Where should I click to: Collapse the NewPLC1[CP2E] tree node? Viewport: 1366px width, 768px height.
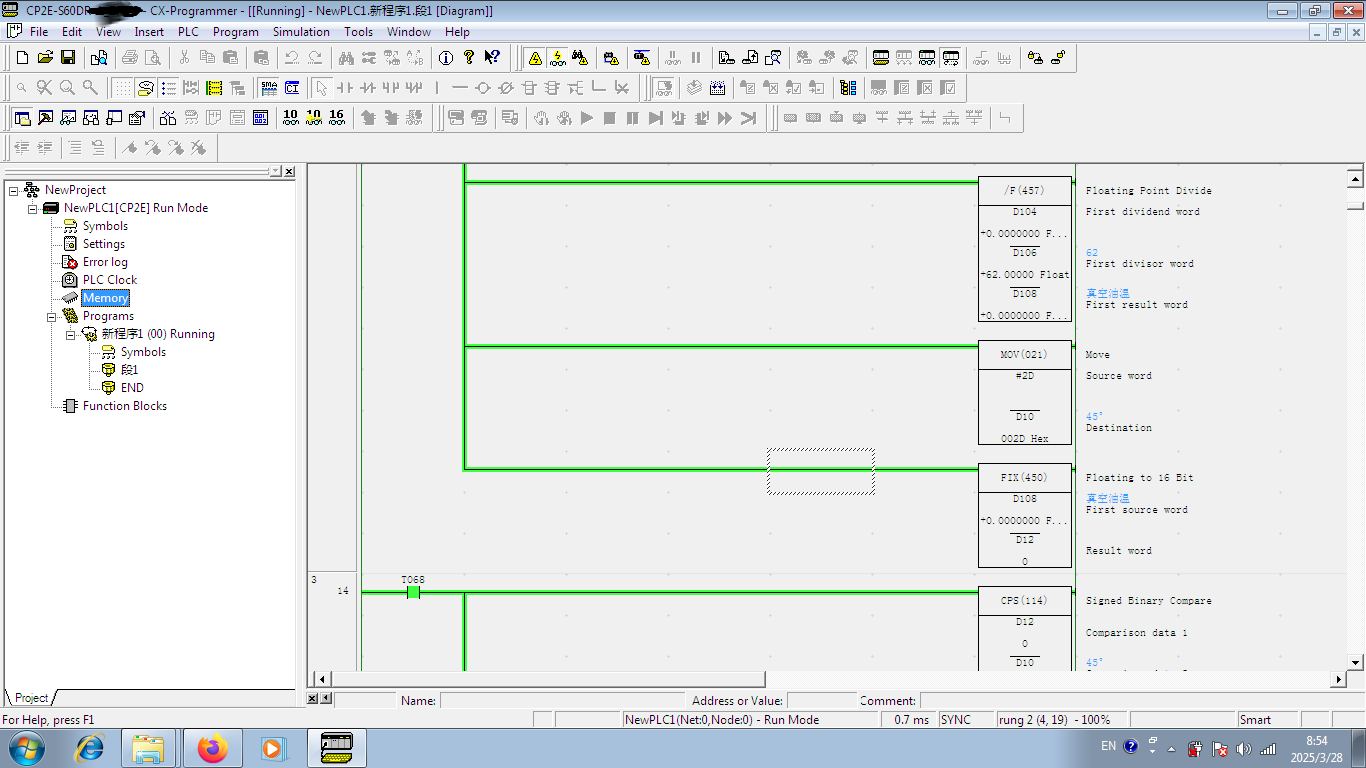click(33, 208)
